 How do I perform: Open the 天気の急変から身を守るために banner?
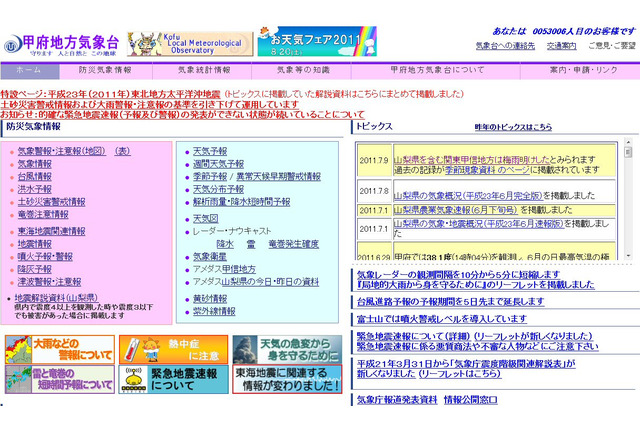pos(286,348)
